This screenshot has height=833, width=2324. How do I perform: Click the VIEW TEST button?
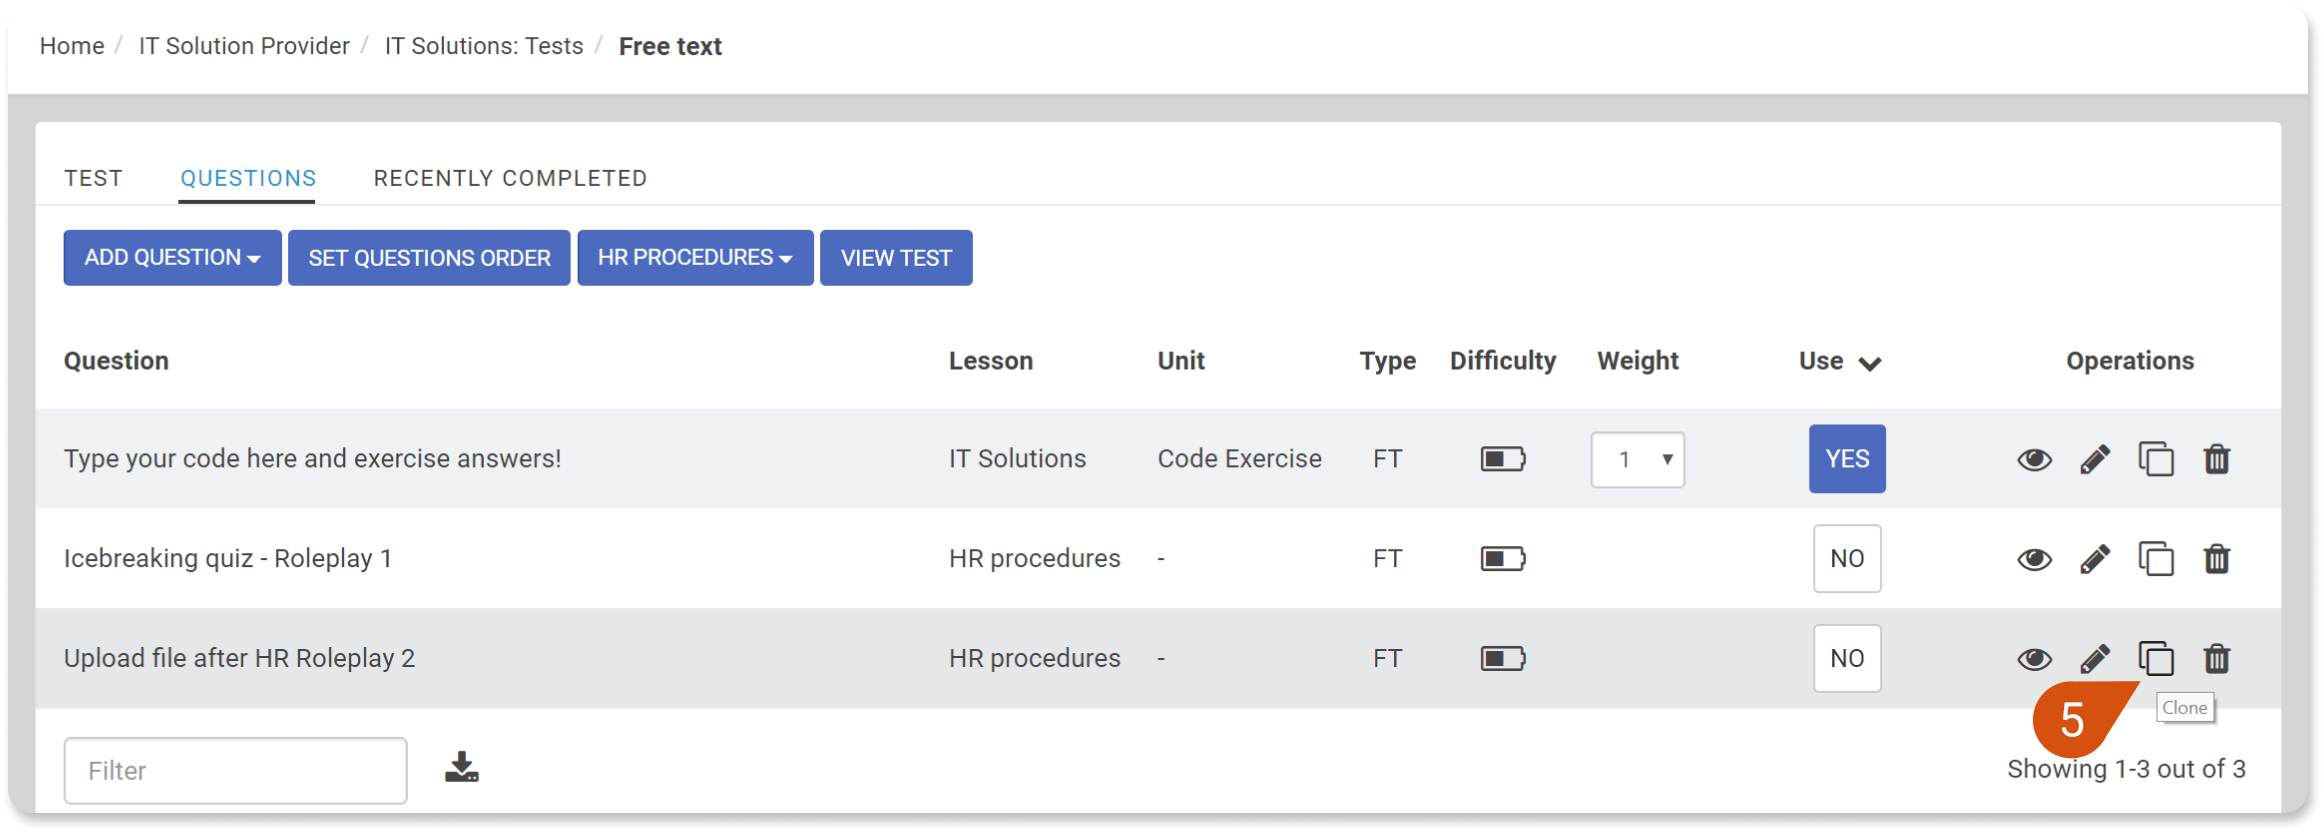point(896,258)
